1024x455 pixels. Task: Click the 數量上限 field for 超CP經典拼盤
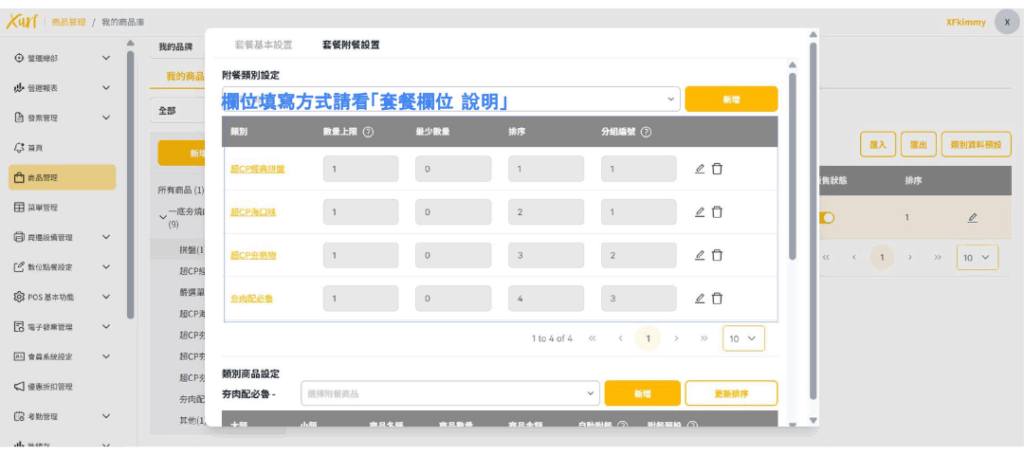(360, 169)
